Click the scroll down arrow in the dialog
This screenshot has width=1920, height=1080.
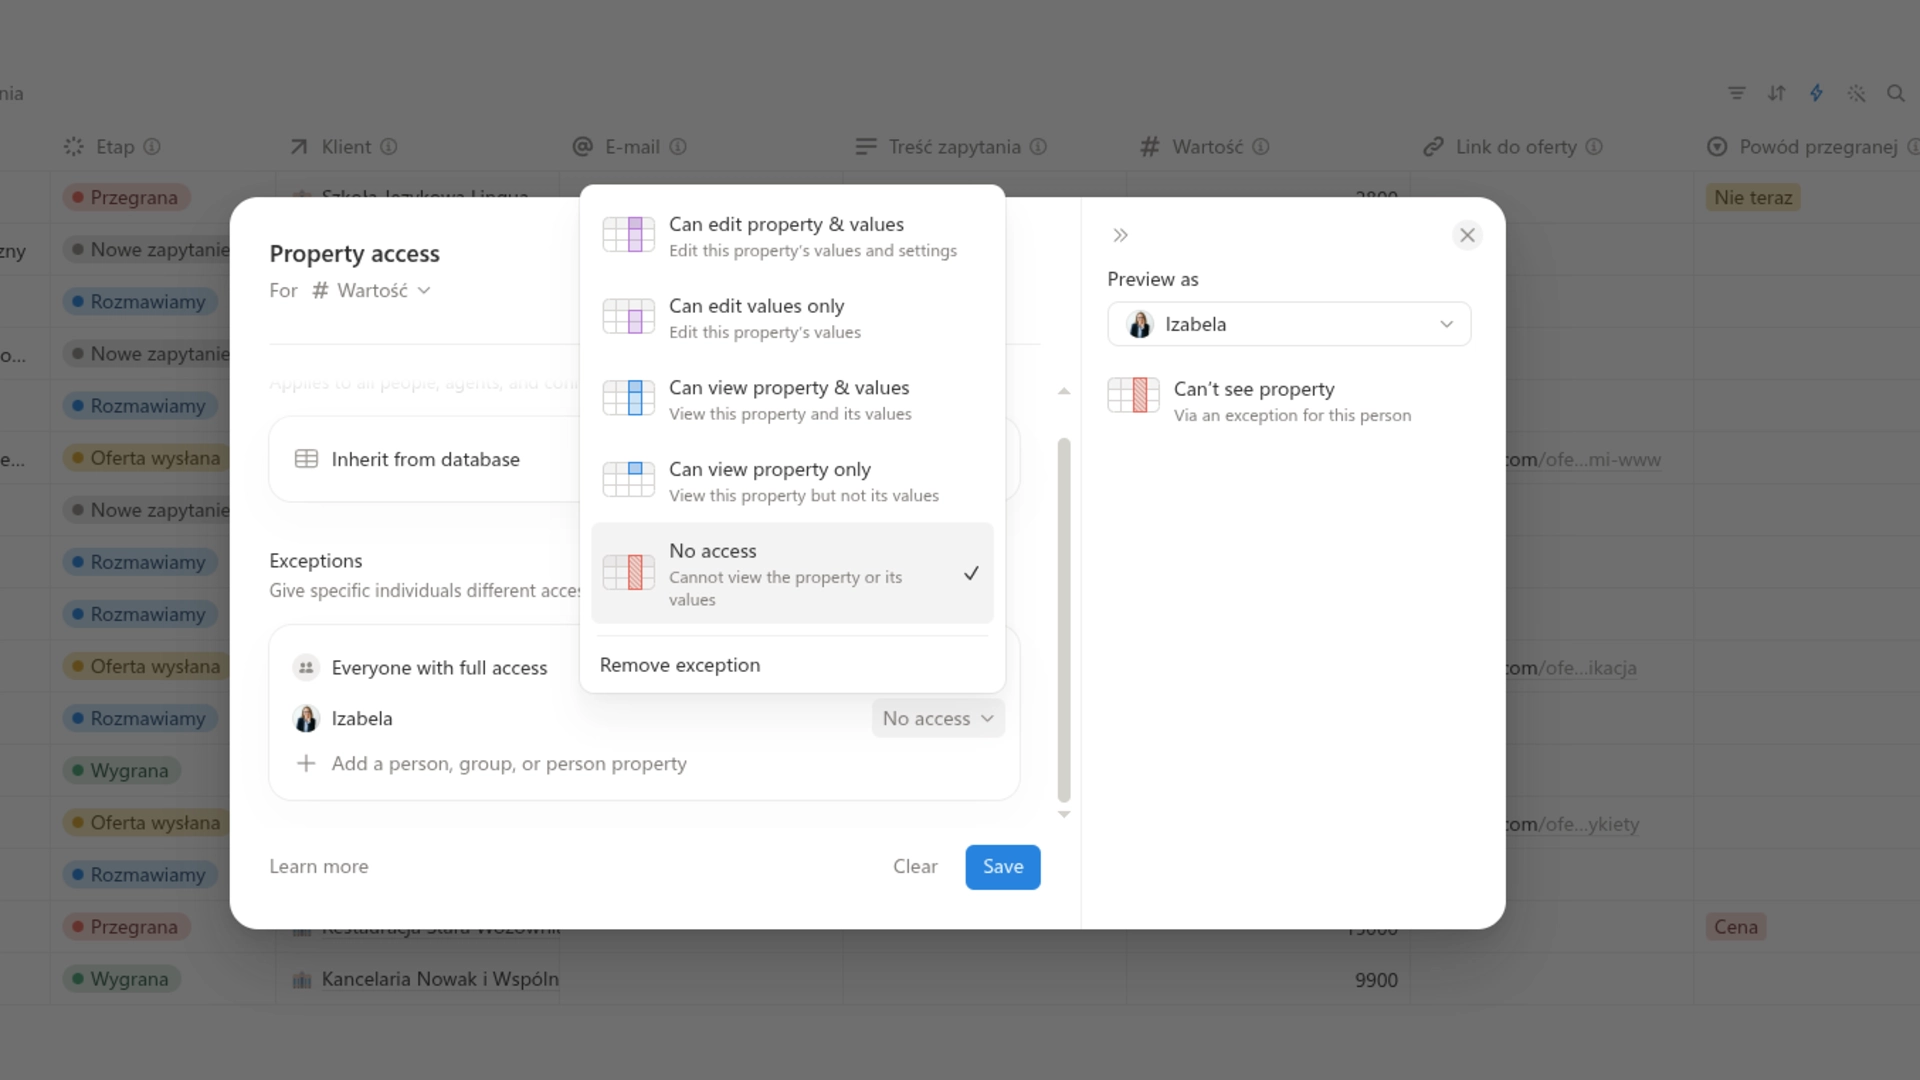pos(1064,814)
